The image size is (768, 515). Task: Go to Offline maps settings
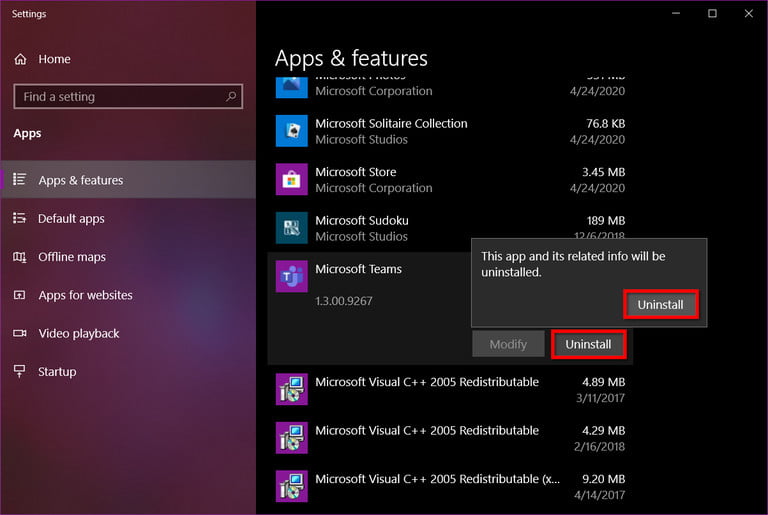(x=128, y=257)
